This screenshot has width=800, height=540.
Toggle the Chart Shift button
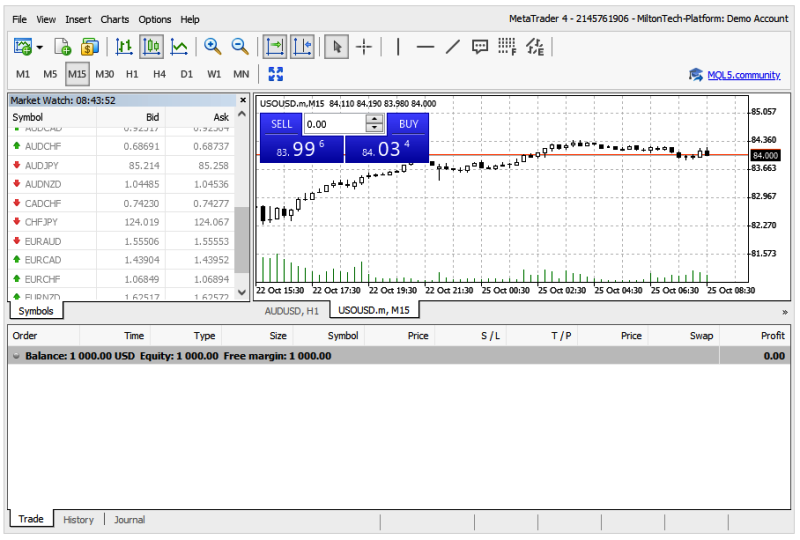pyautogui.click(x=302, y=47)
